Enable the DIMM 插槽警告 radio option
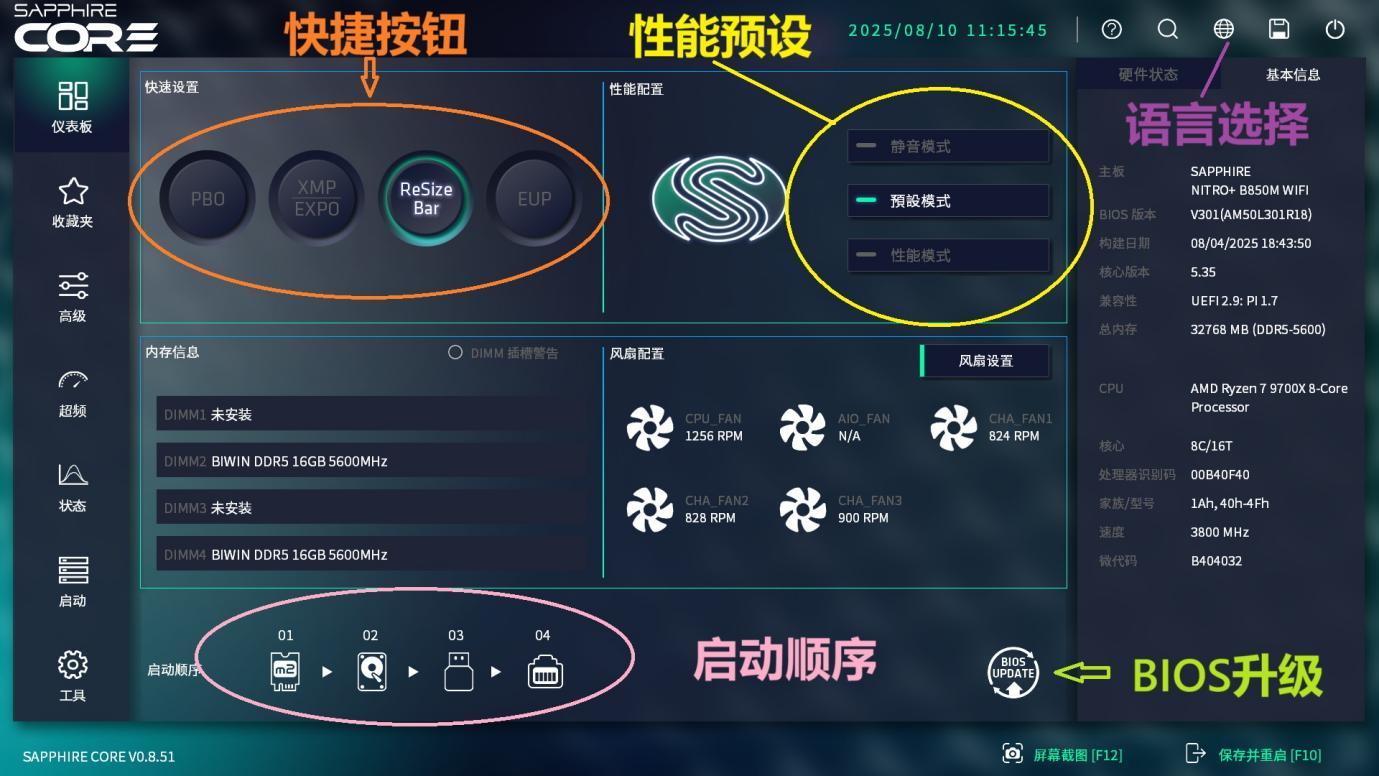The width and height of the screenshot is (1379, 776). [x=455, y=353]
